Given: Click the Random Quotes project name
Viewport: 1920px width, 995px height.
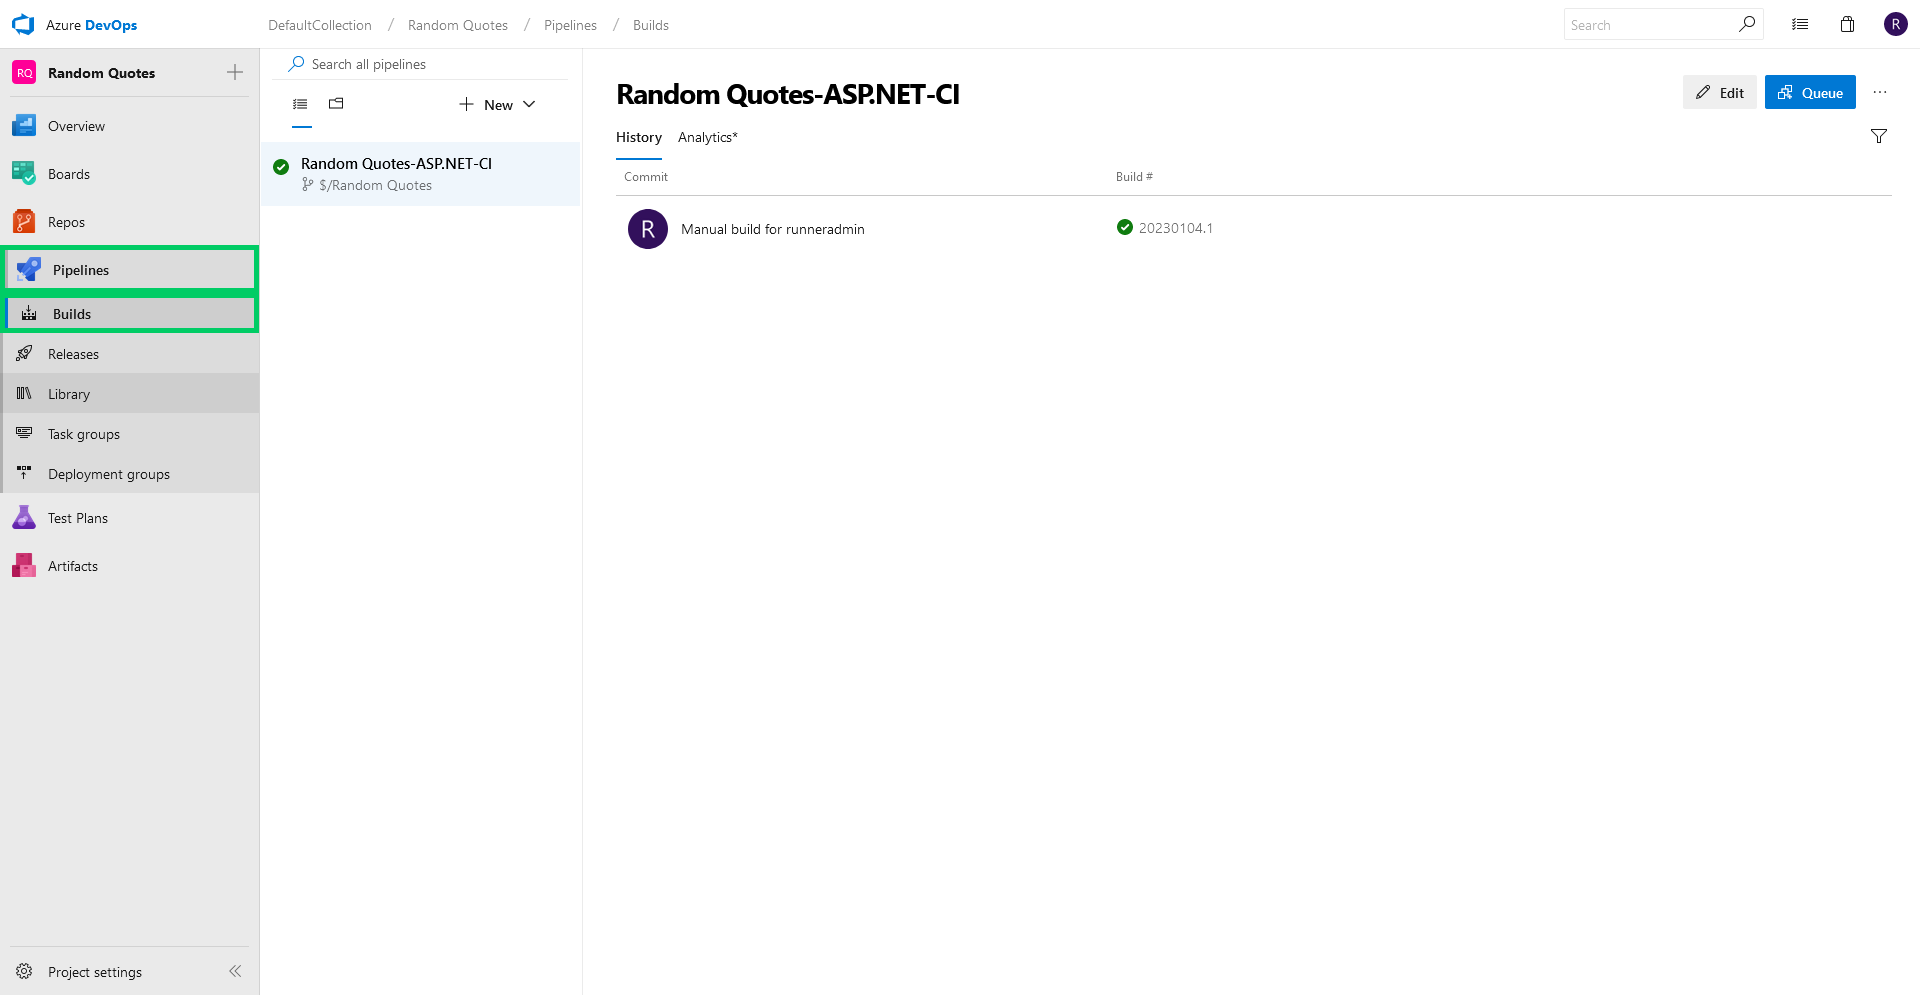Looking at the screenshot, I should (101, 73).
